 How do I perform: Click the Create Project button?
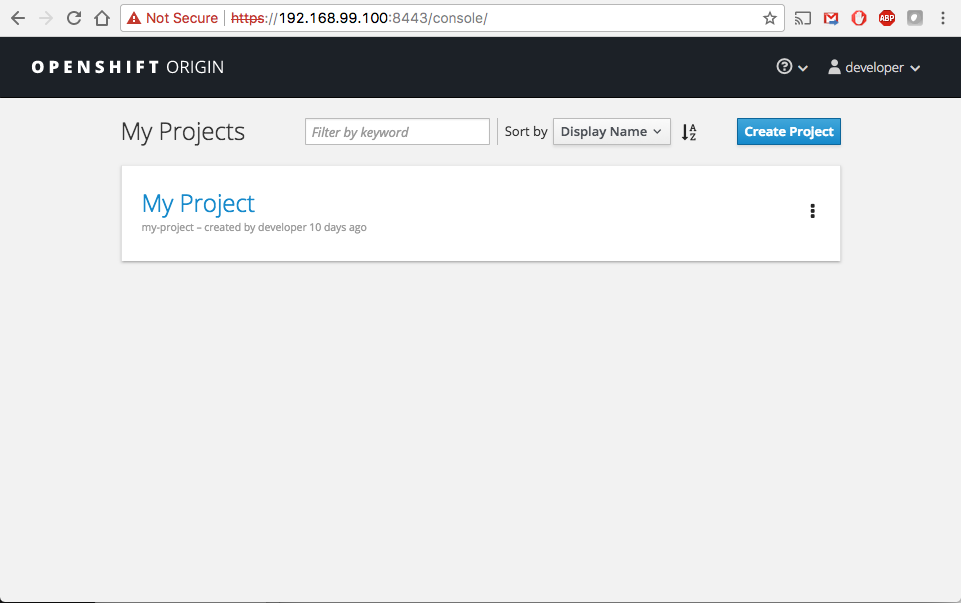pyautogui.click(x=789, y=132)
